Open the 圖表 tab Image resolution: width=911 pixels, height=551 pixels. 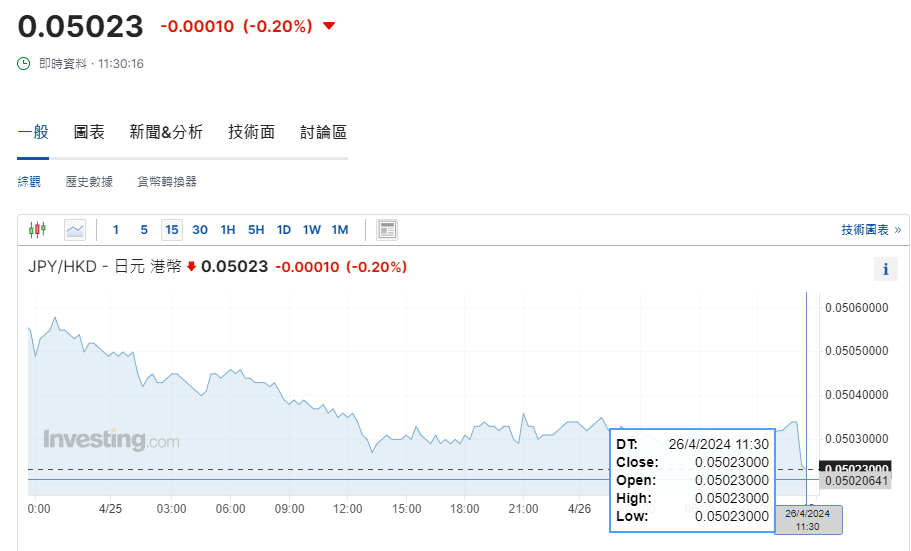(x=89, y=132)
